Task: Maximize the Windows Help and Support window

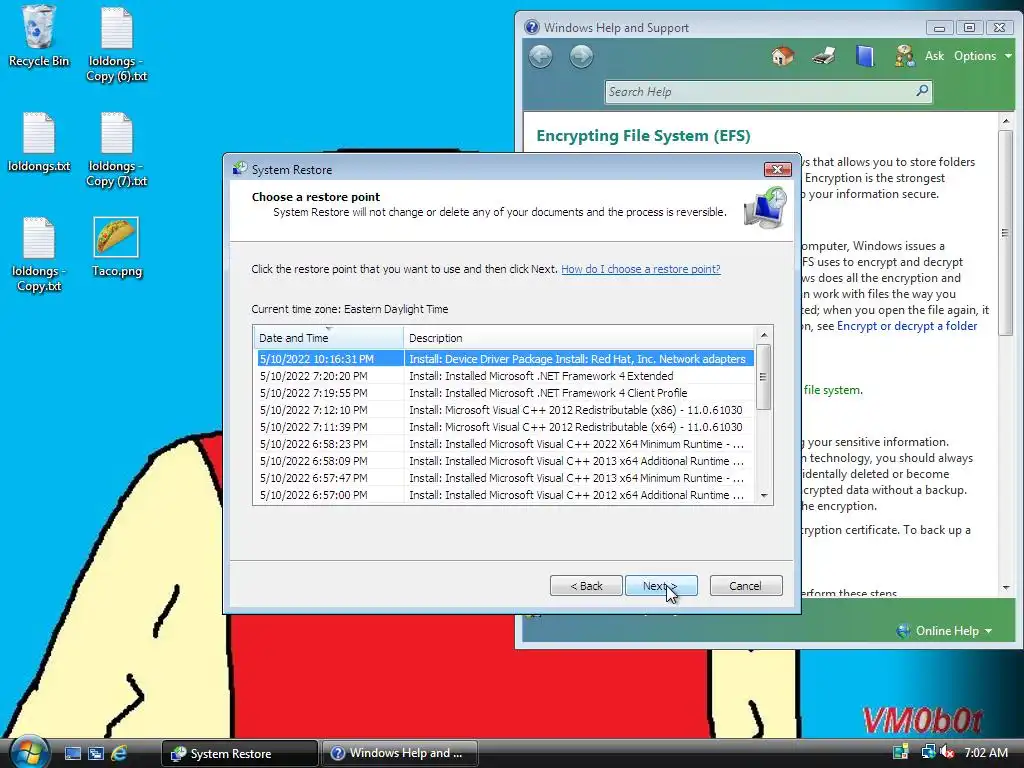Action: 970,27
